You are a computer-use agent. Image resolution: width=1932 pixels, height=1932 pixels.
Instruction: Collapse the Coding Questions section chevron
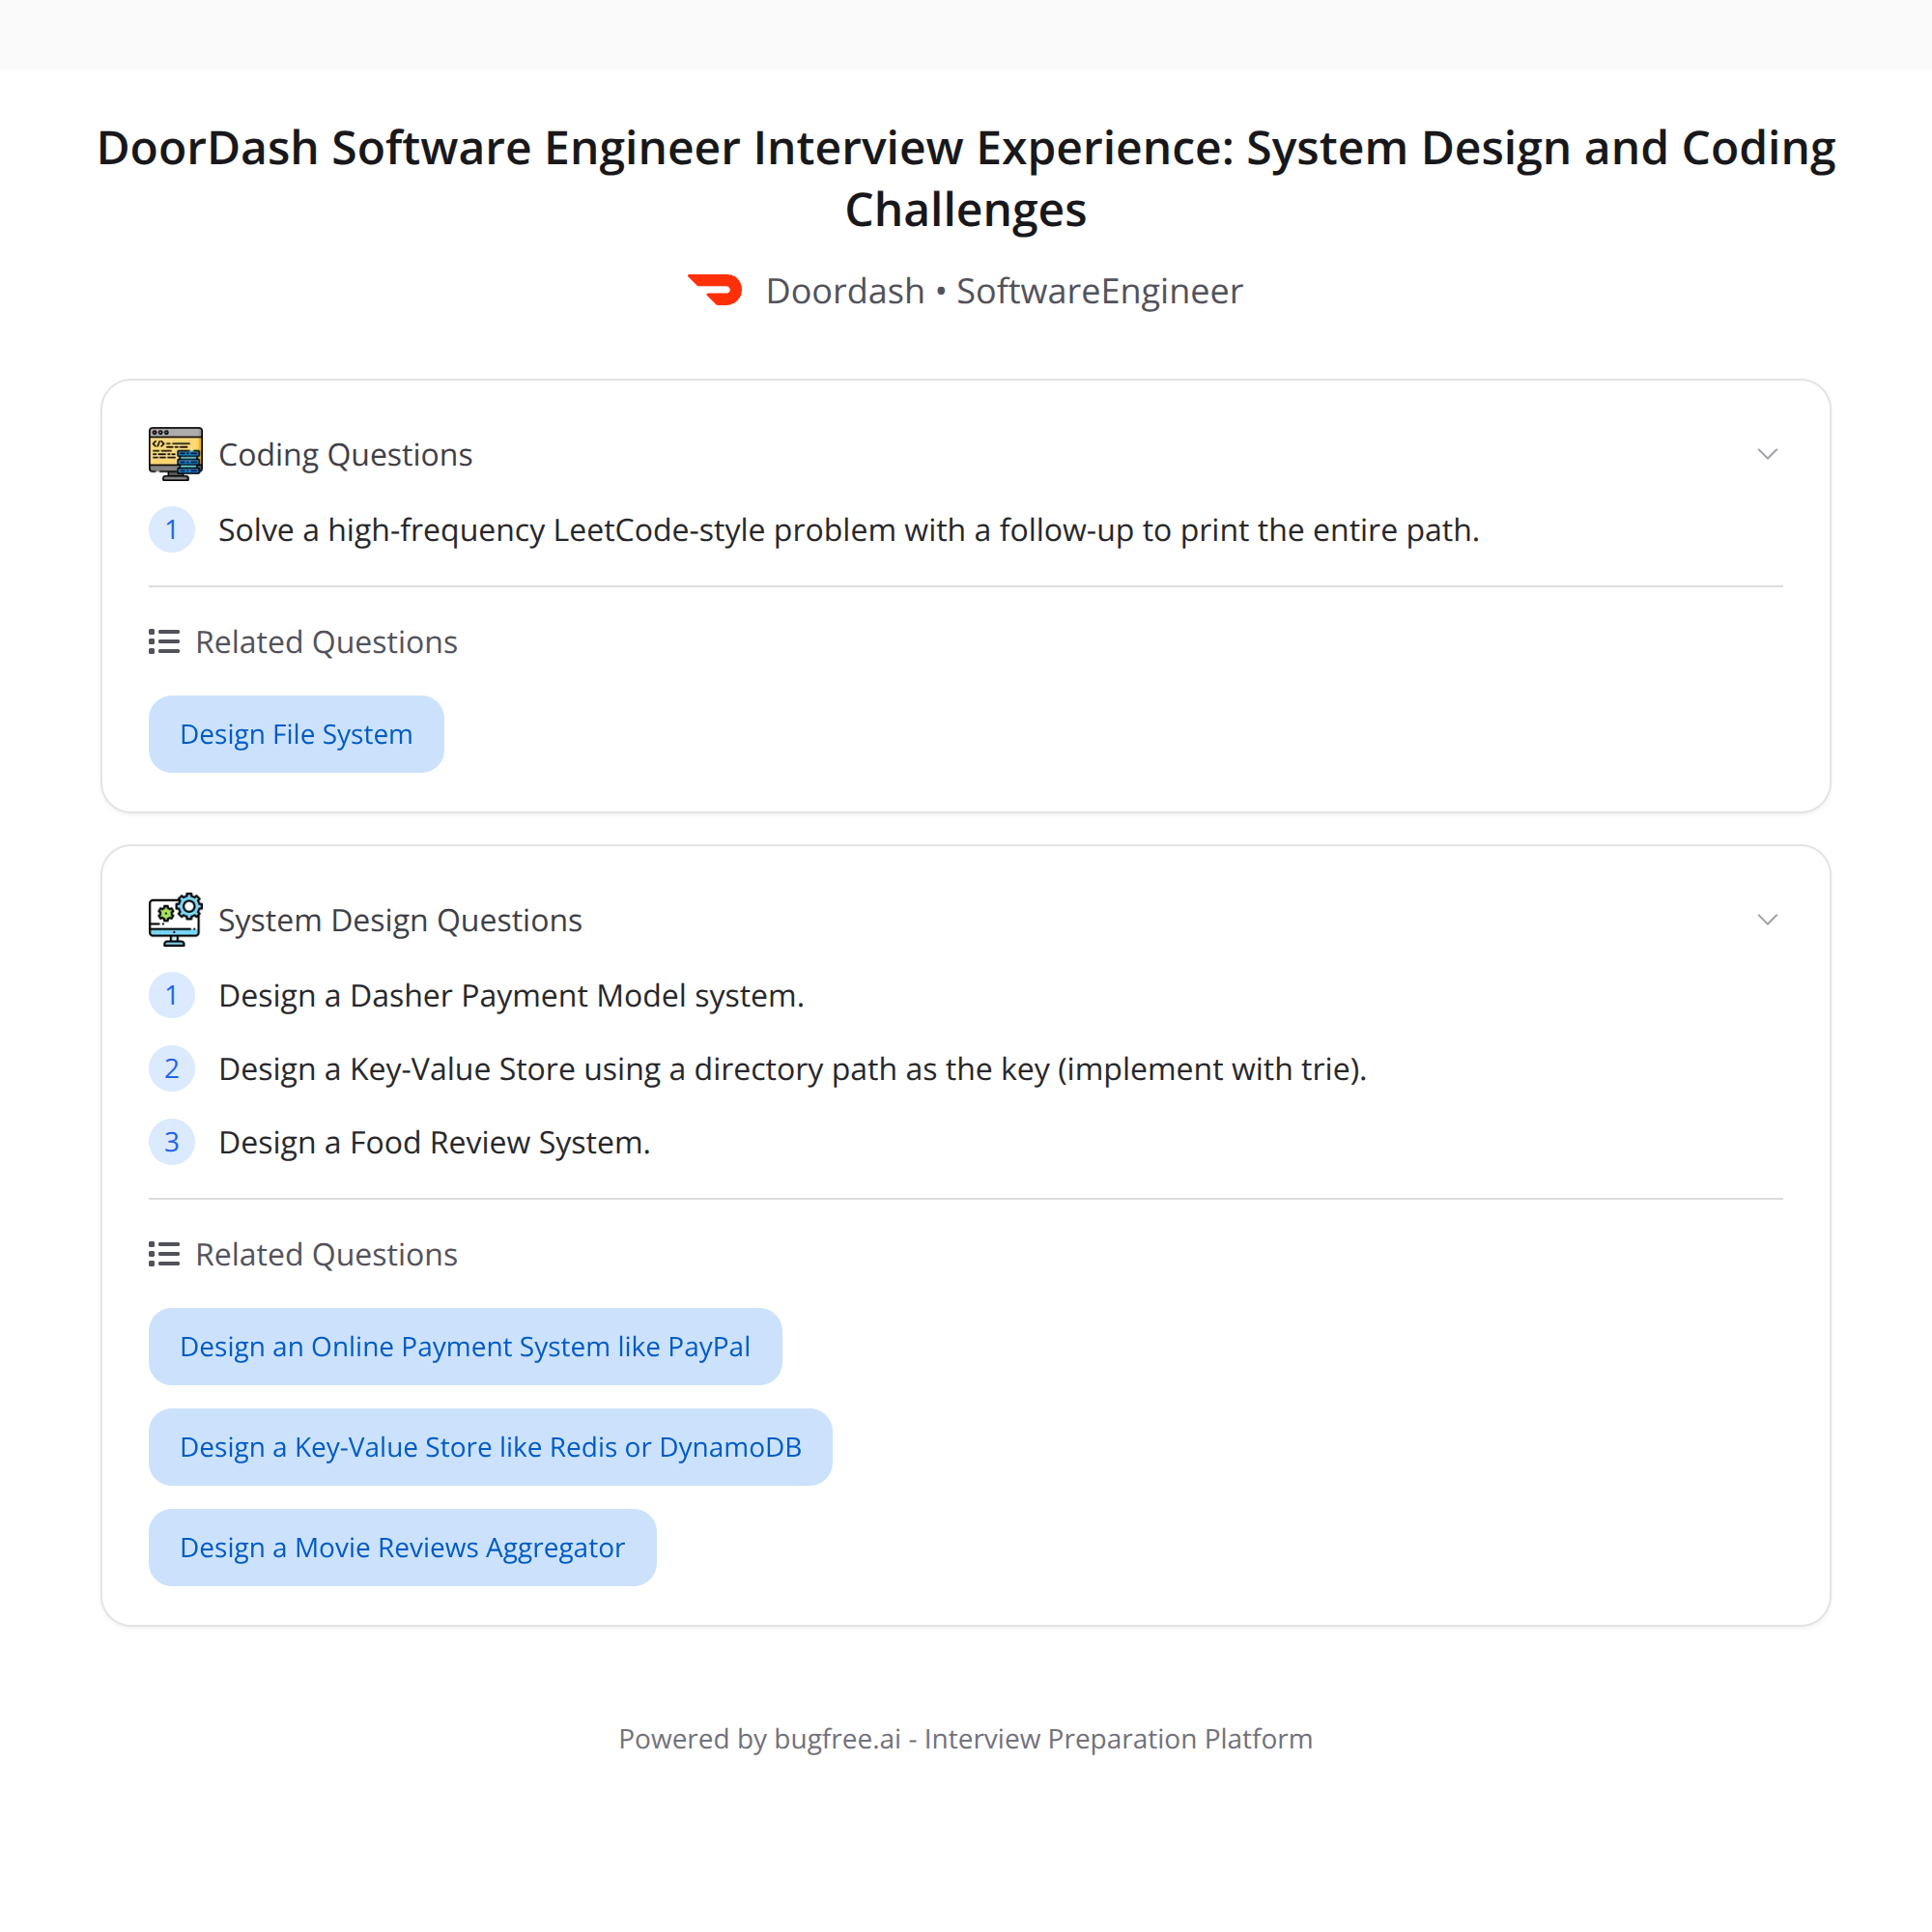[x=1767, y=454]
